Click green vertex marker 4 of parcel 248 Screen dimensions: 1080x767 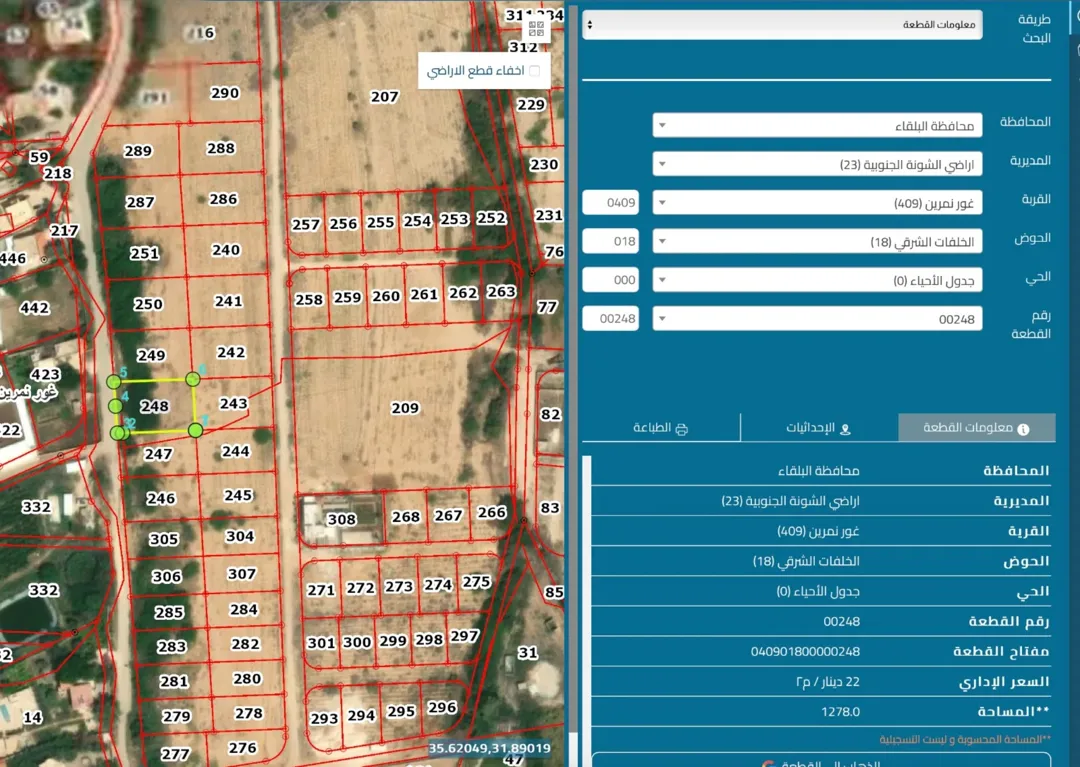pos(116,406)
